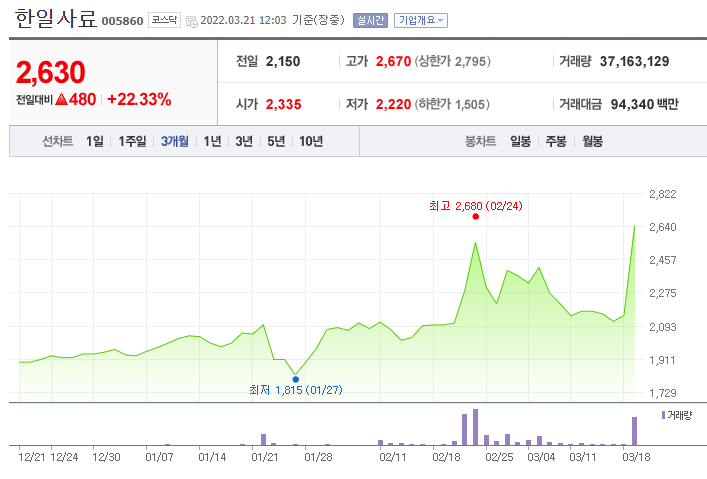Click the 코스닥 market badge
707x479 pixels.
[164, 20]
